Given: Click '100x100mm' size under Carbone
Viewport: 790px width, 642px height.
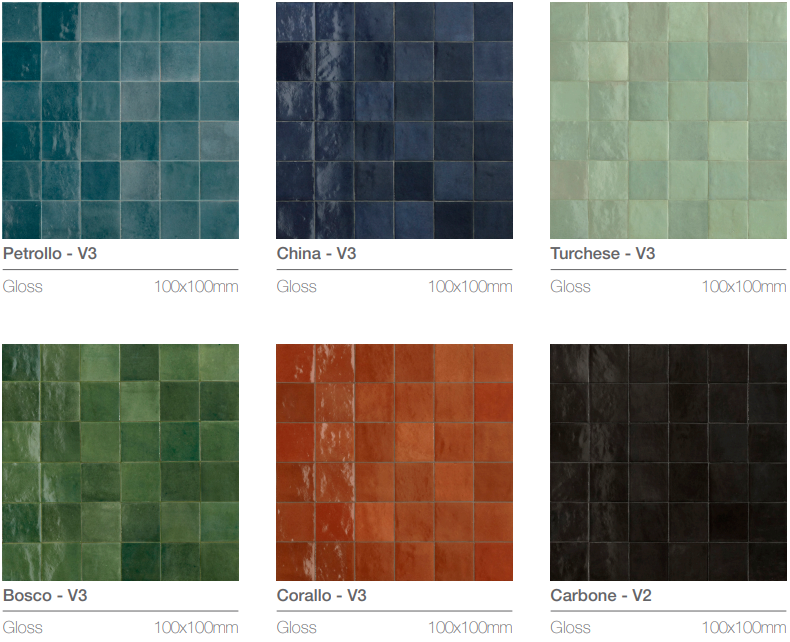Looking at the screenshot, I should pyautogui.click(x=744, y=627).
